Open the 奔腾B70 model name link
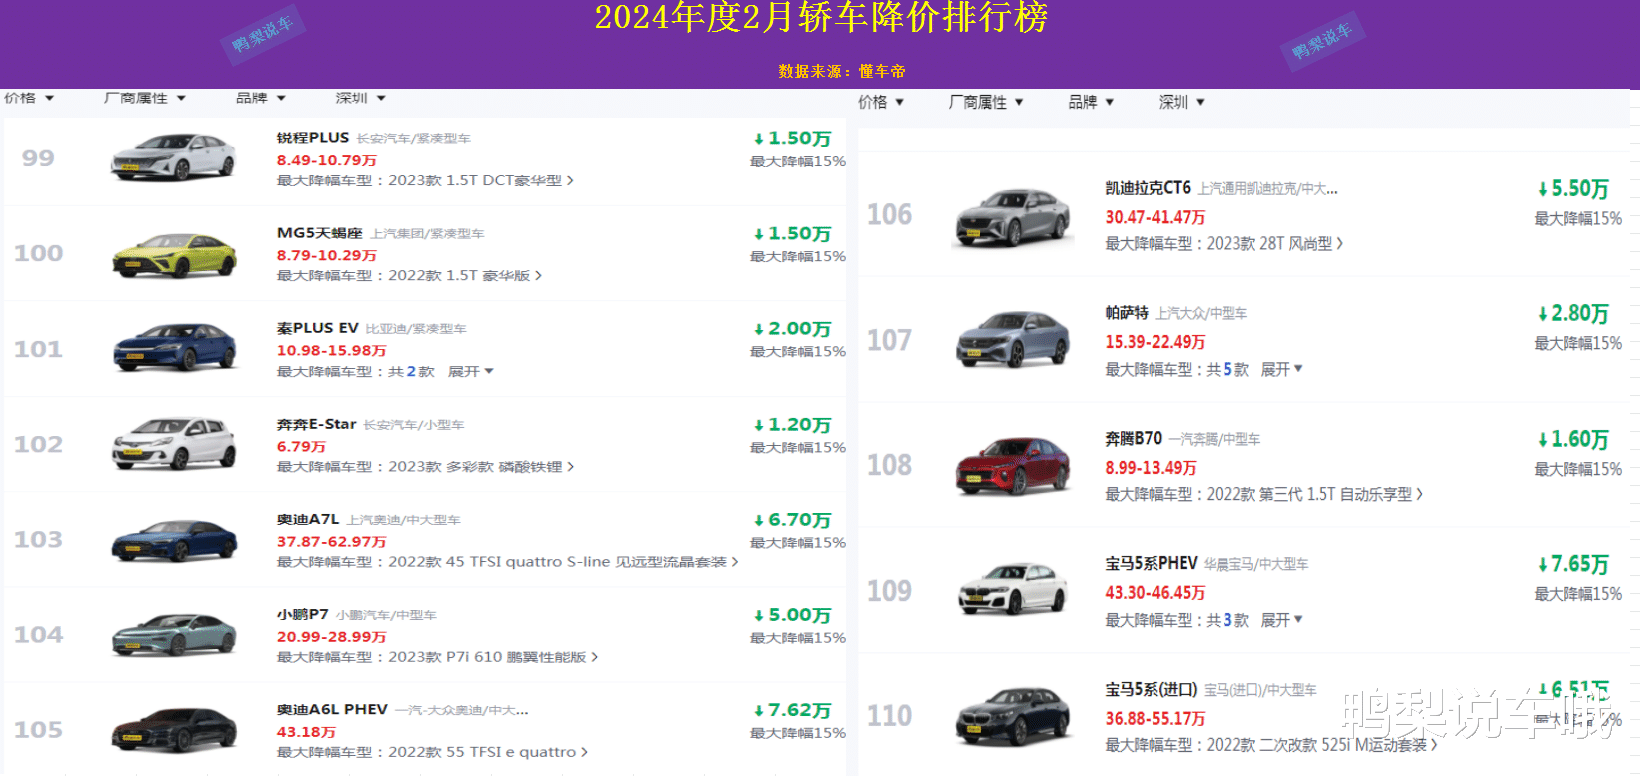The image size is (1640, 776). point(1134,438)
